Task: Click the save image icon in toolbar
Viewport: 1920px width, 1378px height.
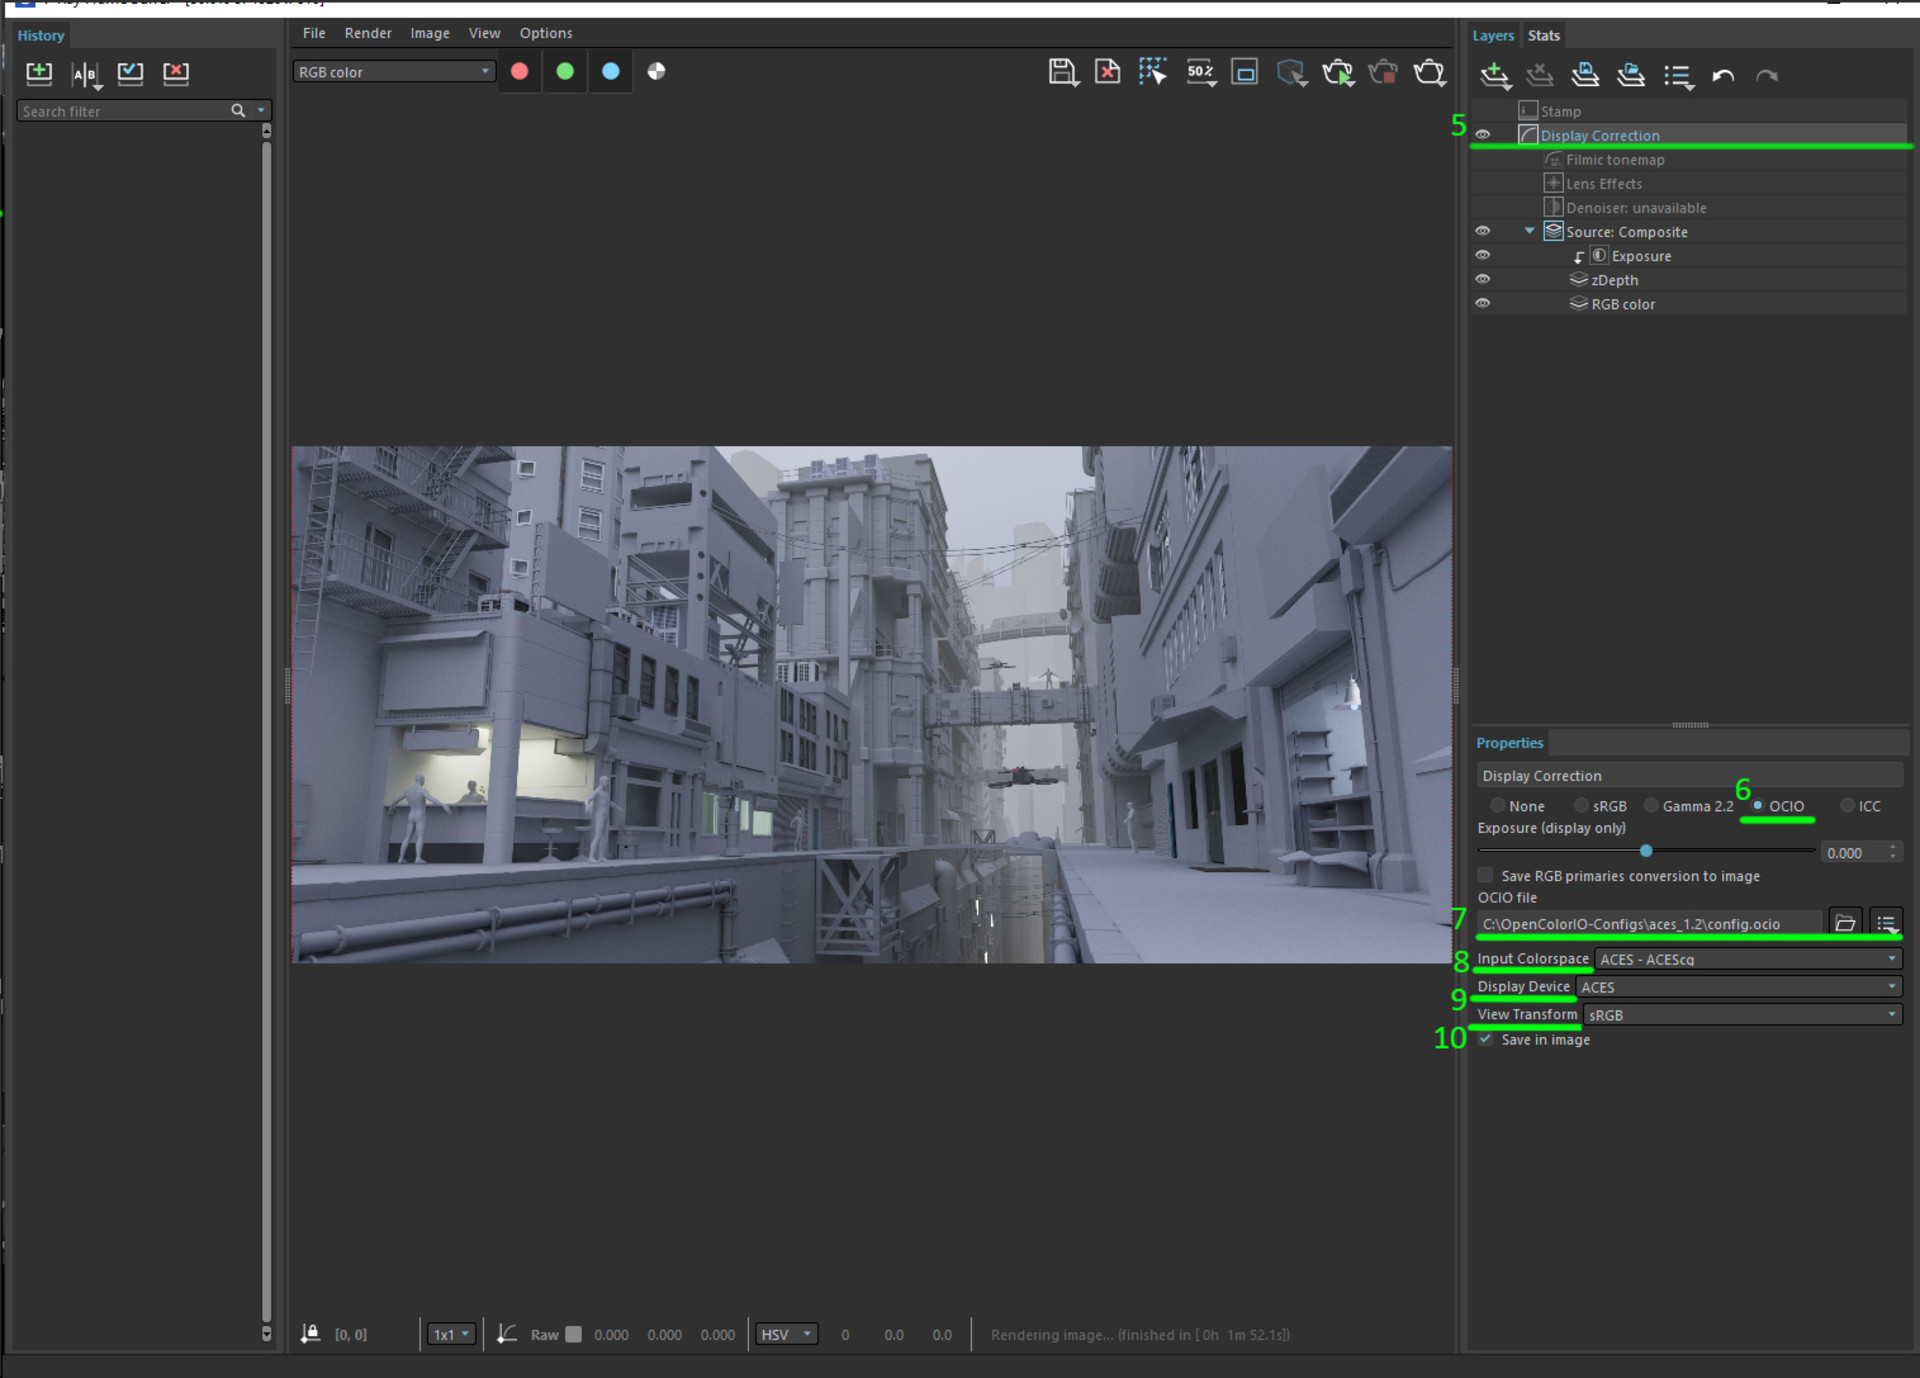Action: coord(1061,72)
